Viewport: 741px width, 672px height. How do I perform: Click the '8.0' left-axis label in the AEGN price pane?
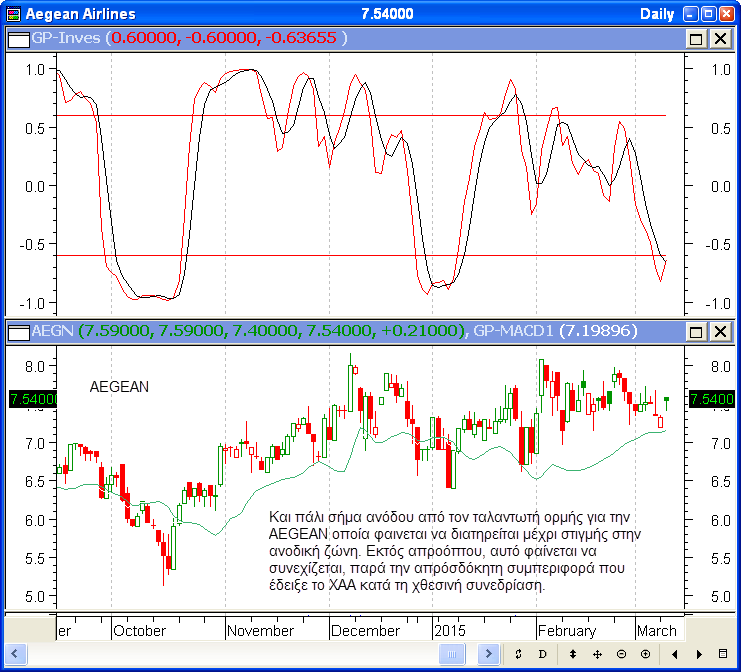35,367
